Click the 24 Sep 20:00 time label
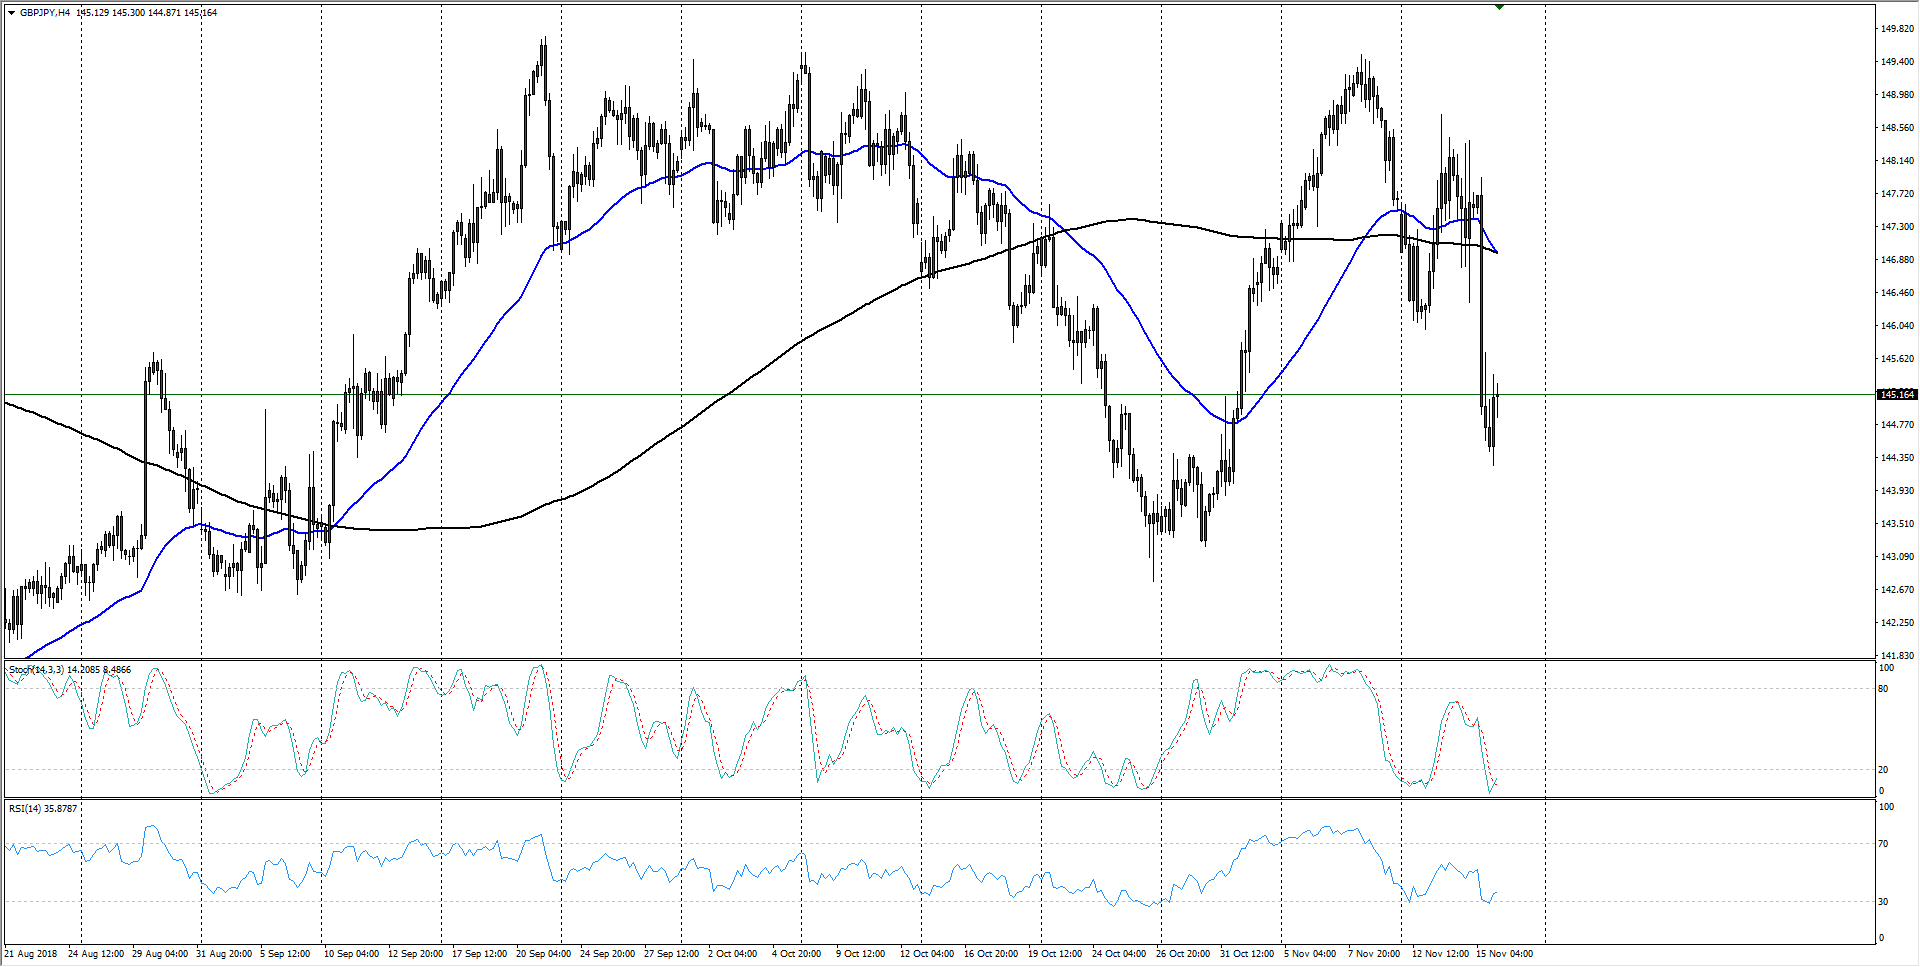 click(607, 953)
